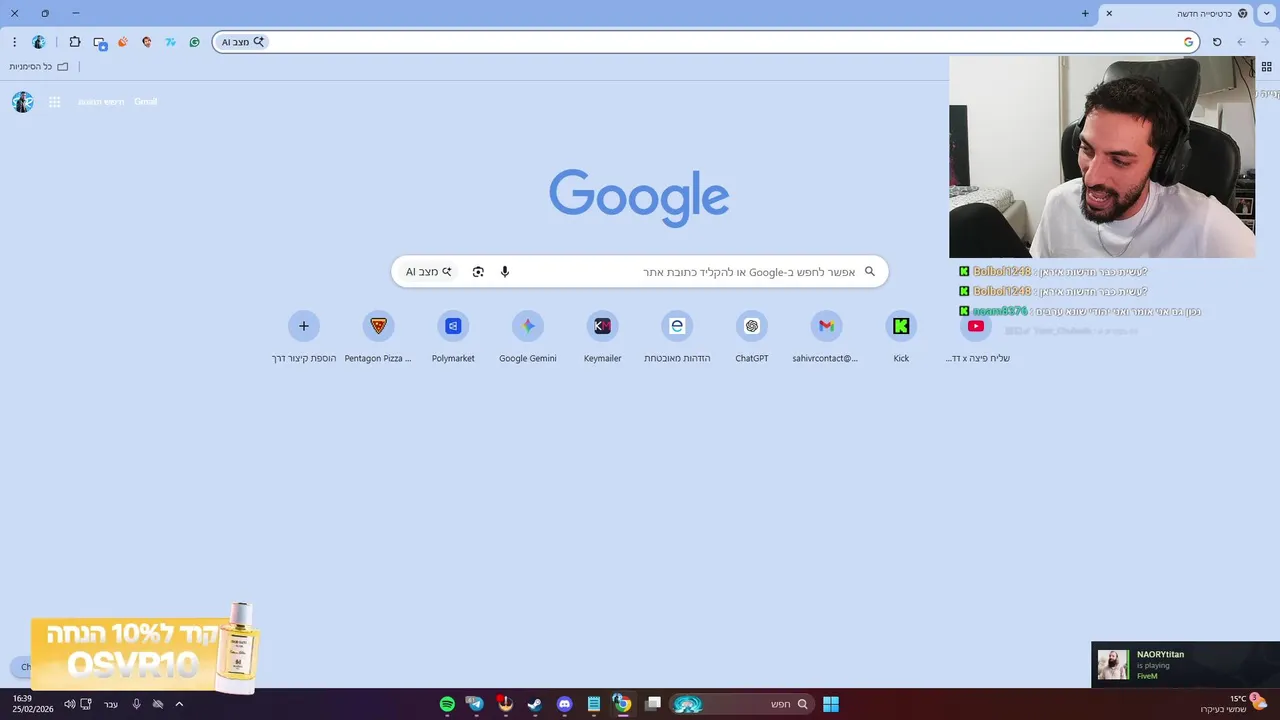Open the ChatGPT shortcut
1280x720 pixels.
pyautogui.click(x=752, y=337)
